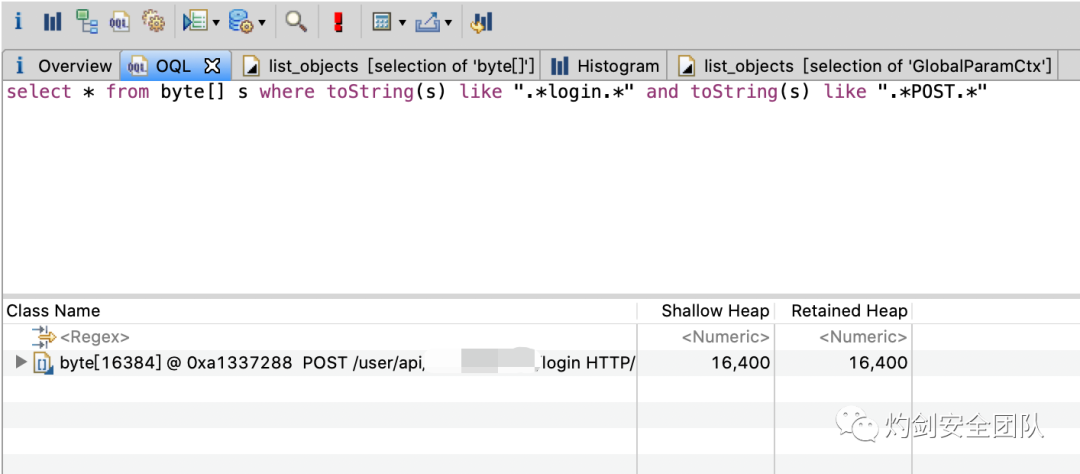Close the OQL tab
The width and height of the screenshot is (1080, 474).
tap(214, 66)
